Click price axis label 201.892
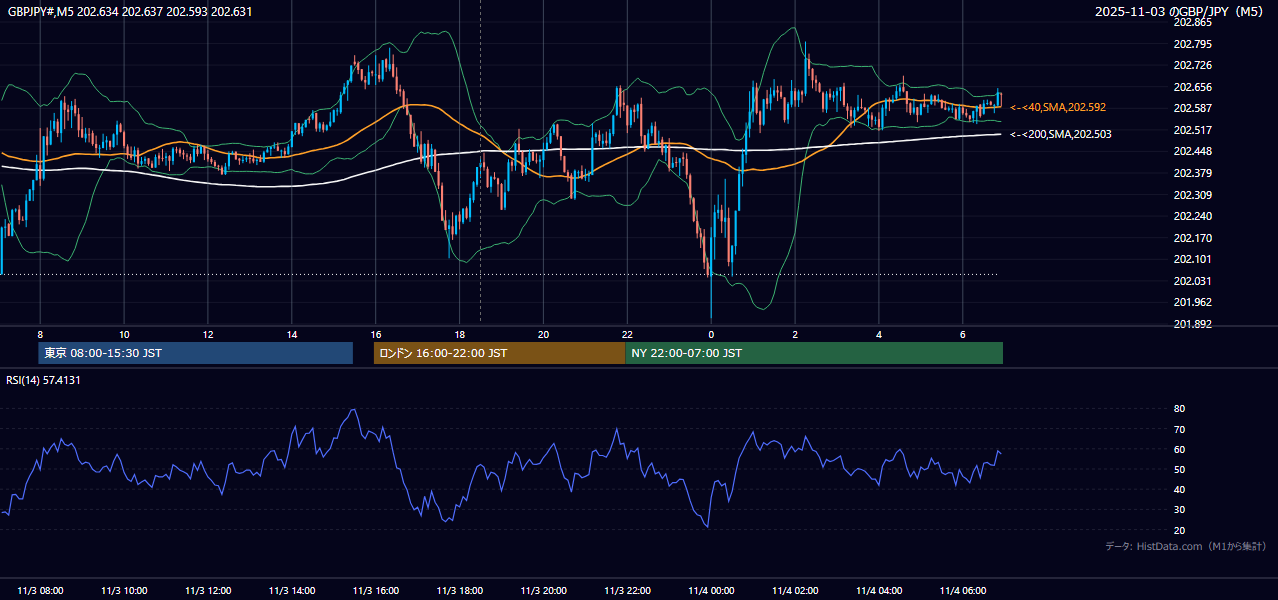 [1192, 324]
